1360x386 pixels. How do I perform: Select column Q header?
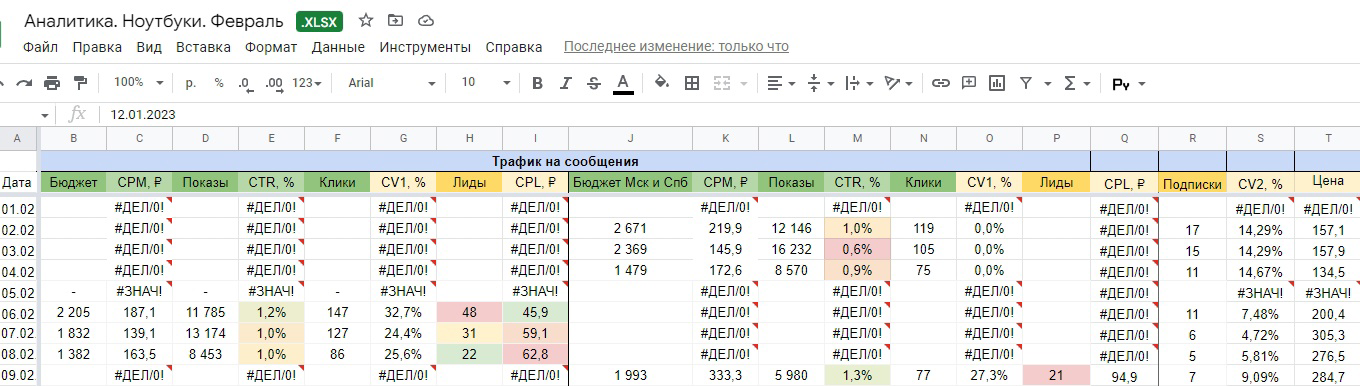tap(1124, 138)
